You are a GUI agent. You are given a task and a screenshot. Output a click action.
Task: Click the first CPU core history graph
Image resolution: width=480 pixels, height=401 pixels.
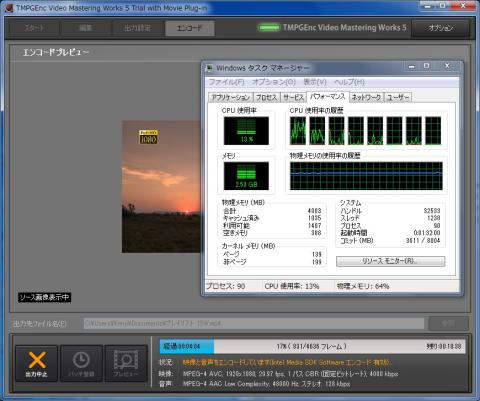[x=298, y=131]
